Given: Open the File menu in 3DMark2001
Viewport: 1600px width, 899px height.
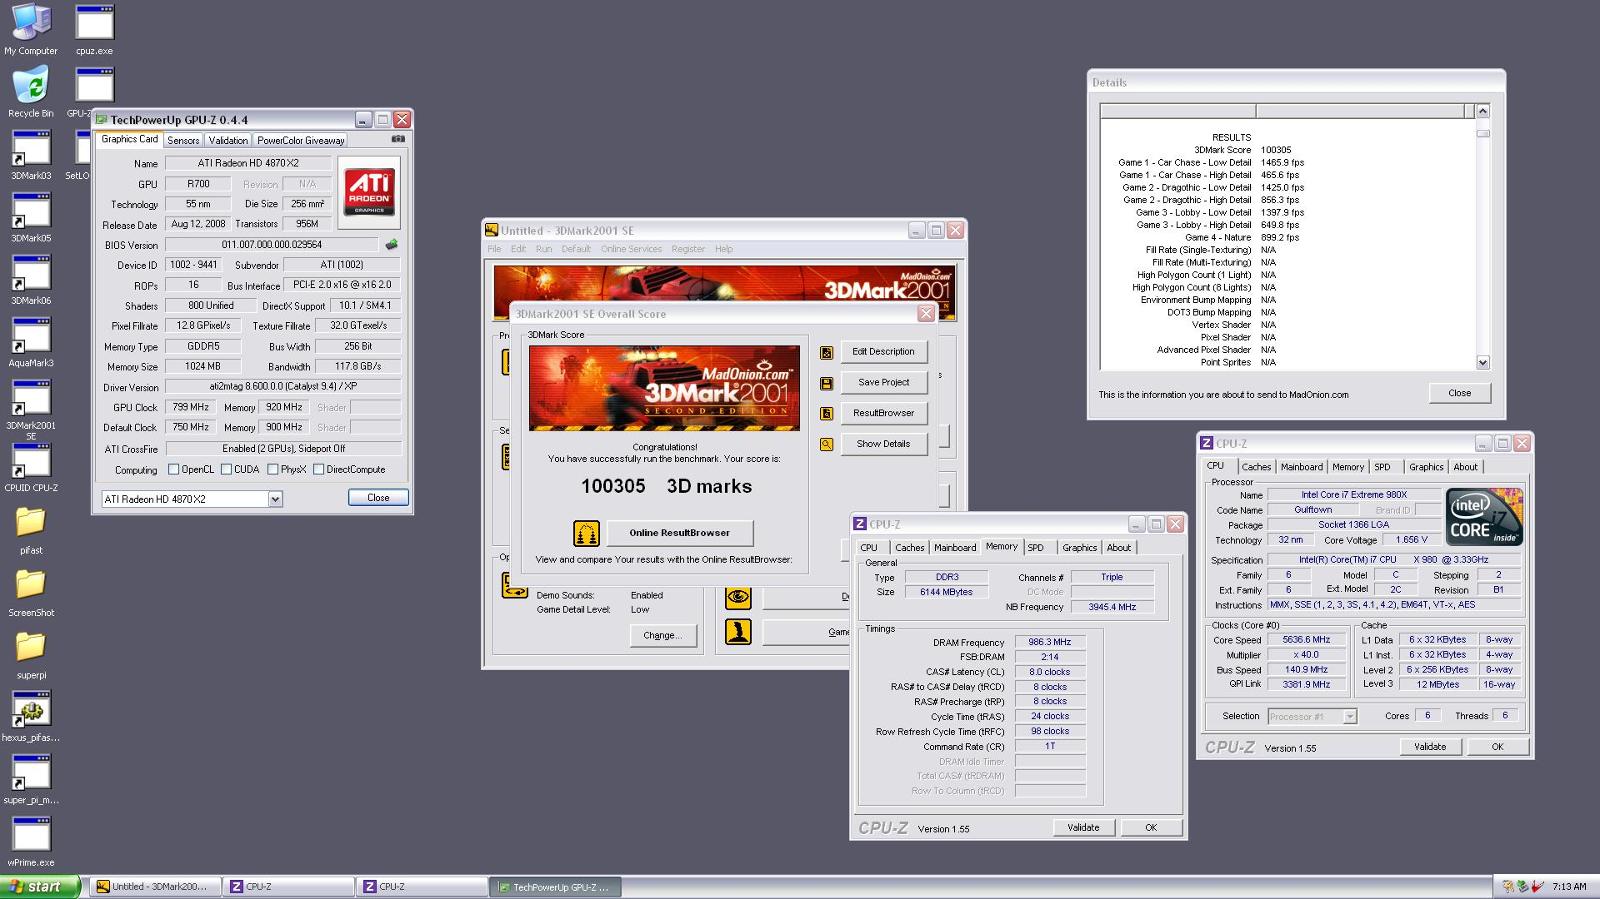Looking at the screenshot, I should coord(494,249).
